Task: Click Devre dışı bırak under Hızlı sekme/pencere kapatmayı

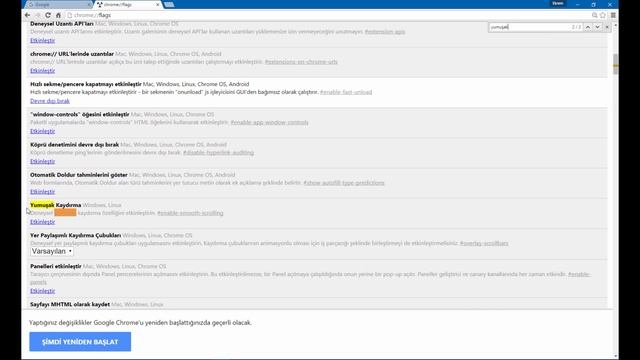Action: point(50,101)
